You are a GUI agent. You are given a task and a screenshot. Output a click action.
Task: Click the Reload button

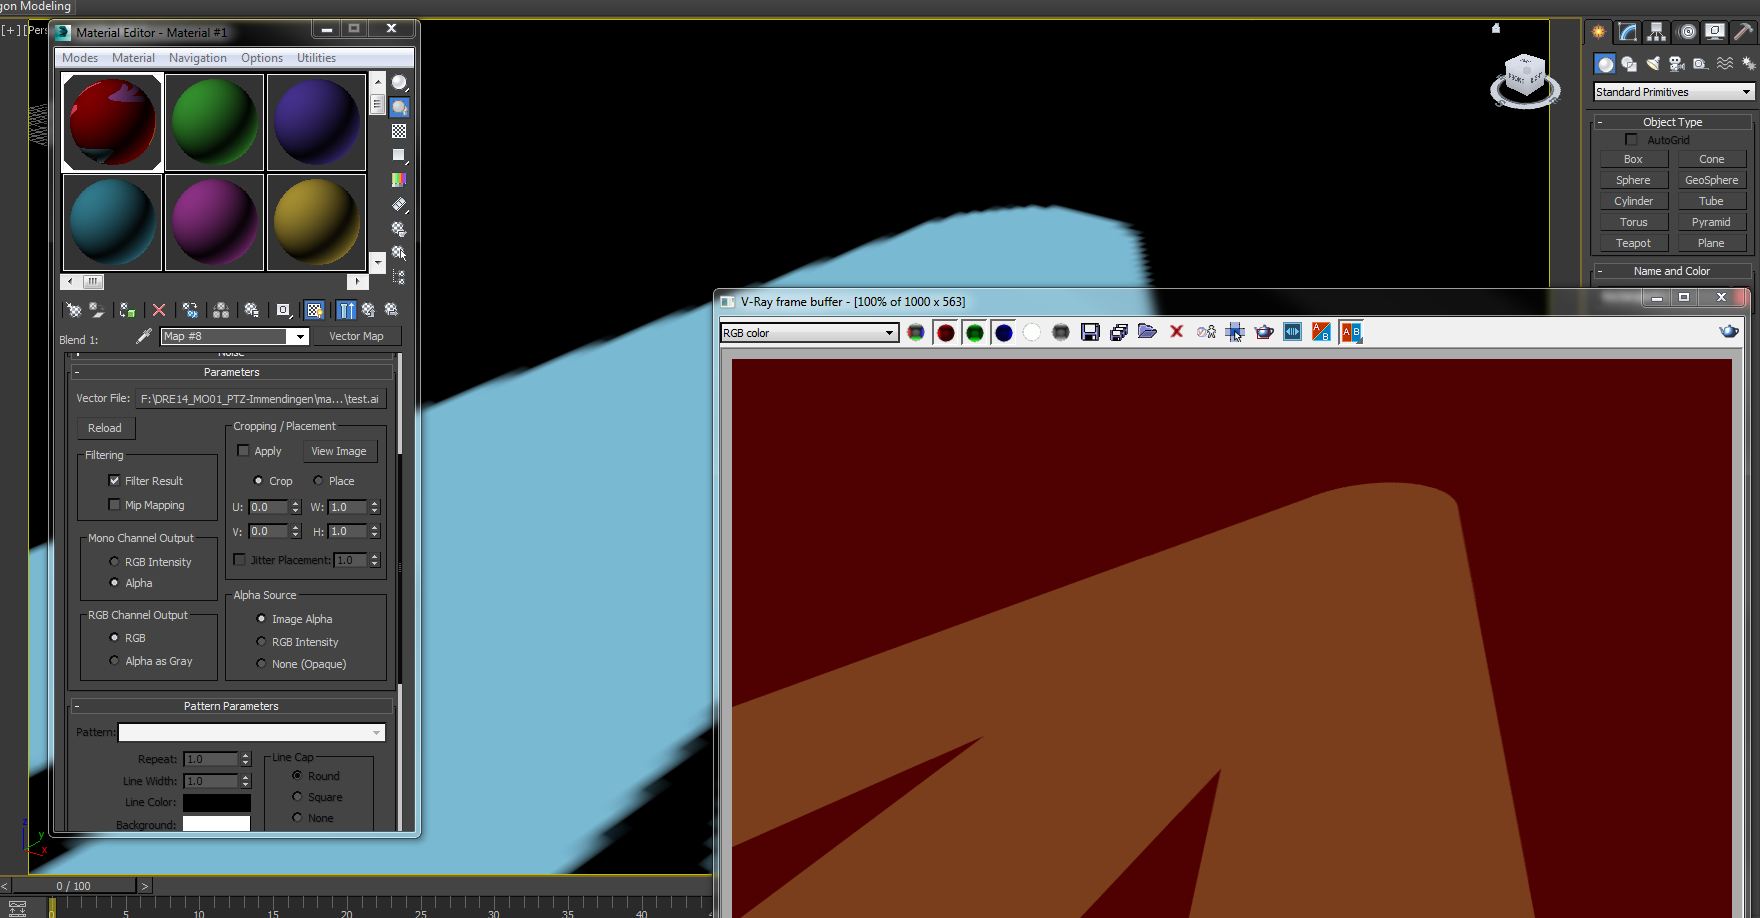click(105, 428)
